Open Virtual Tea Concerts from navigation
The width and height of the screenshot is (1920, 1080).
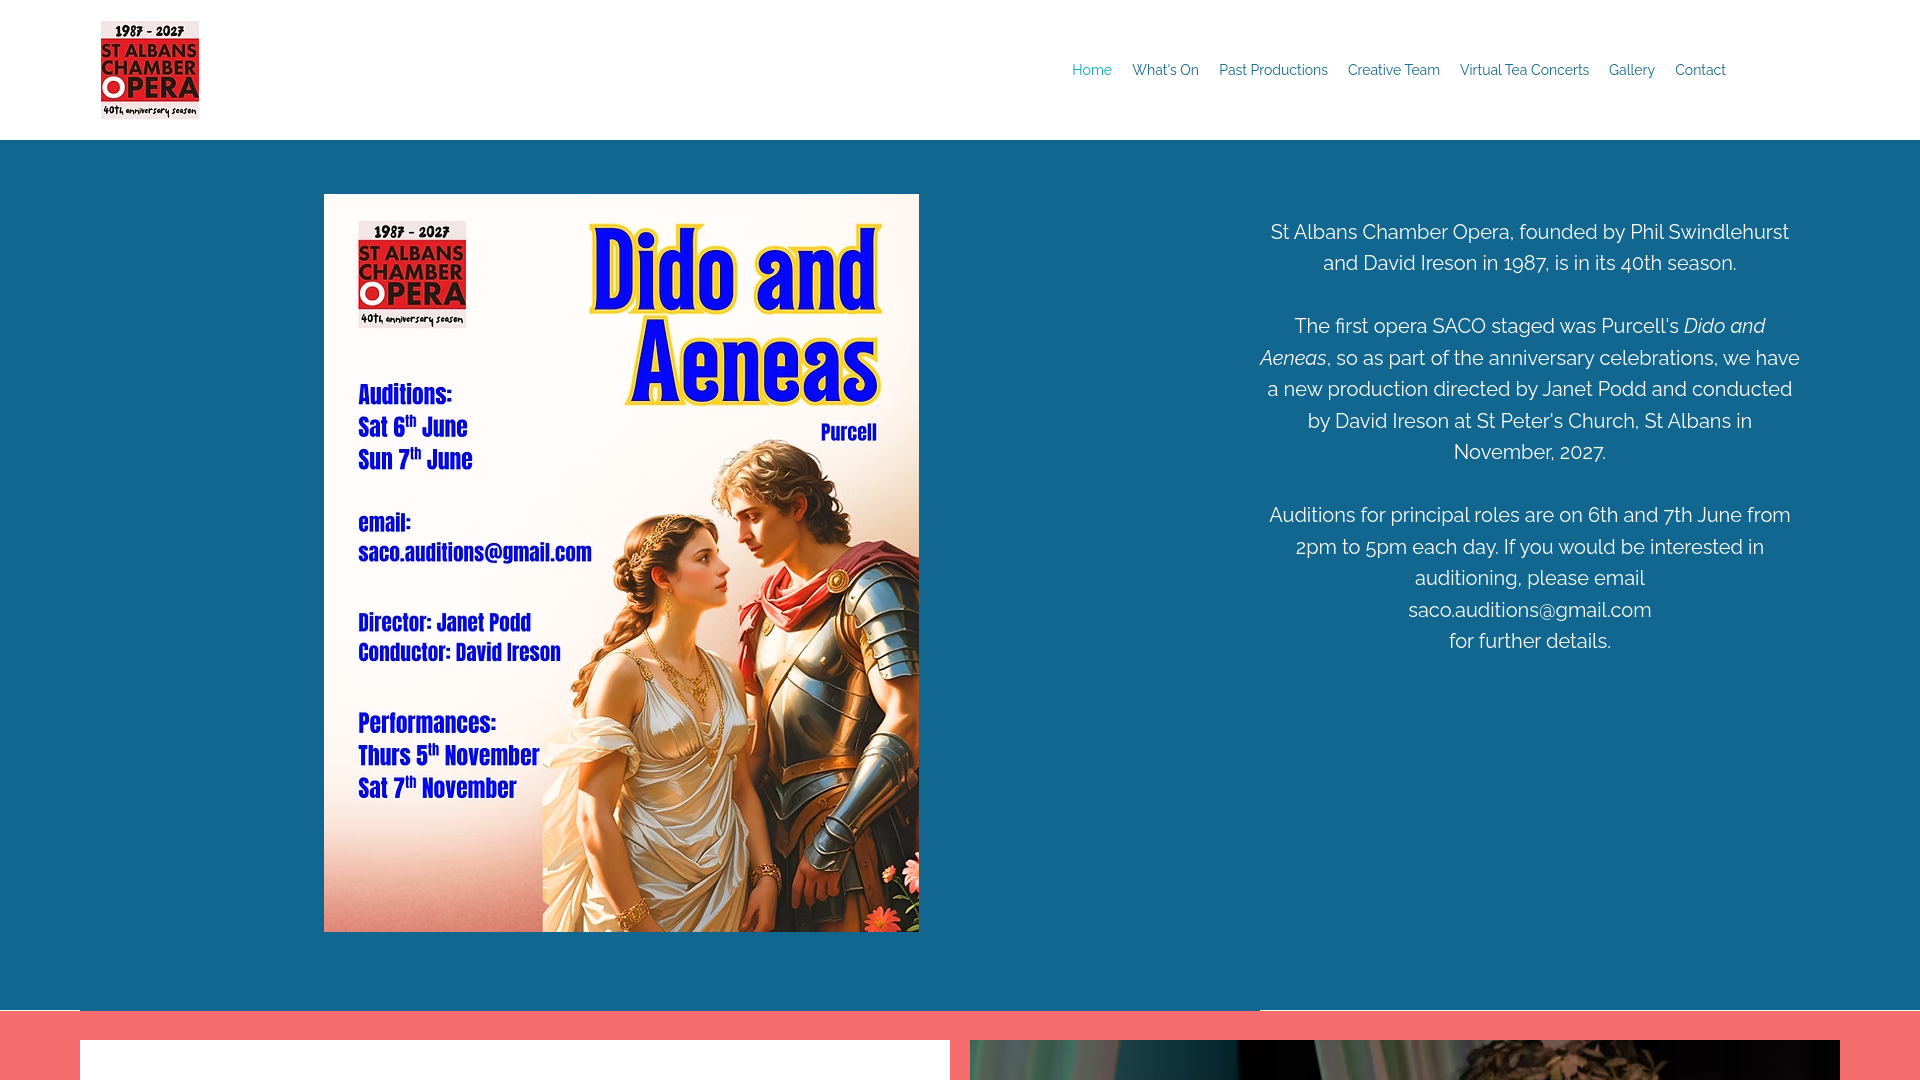1524,70
